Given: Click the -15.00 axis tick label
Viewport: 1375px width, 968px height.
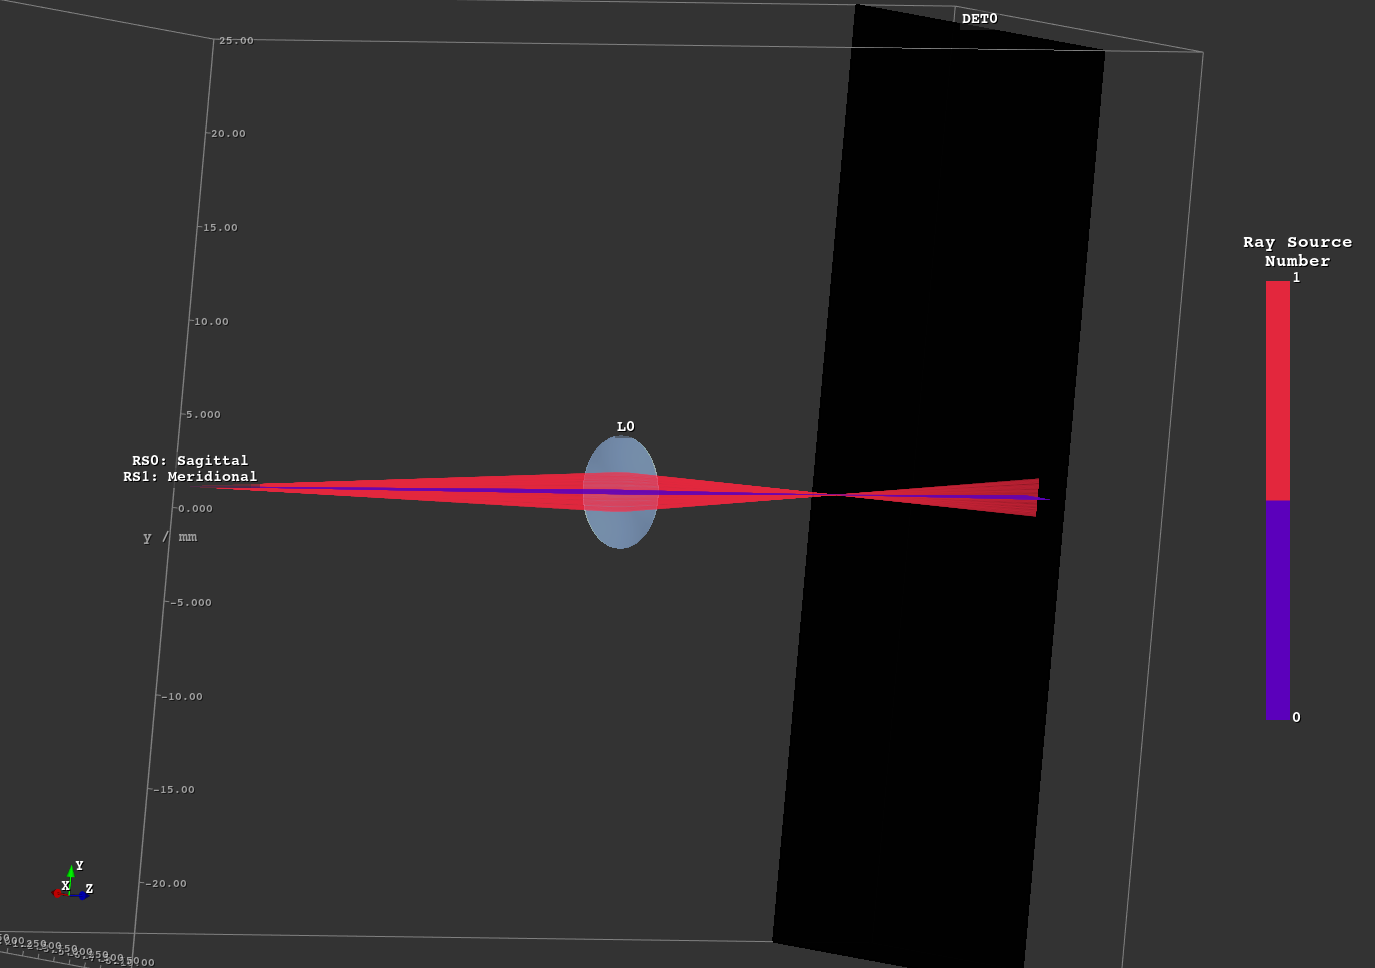Looking at the screenshot, I should tap(175, 790).
